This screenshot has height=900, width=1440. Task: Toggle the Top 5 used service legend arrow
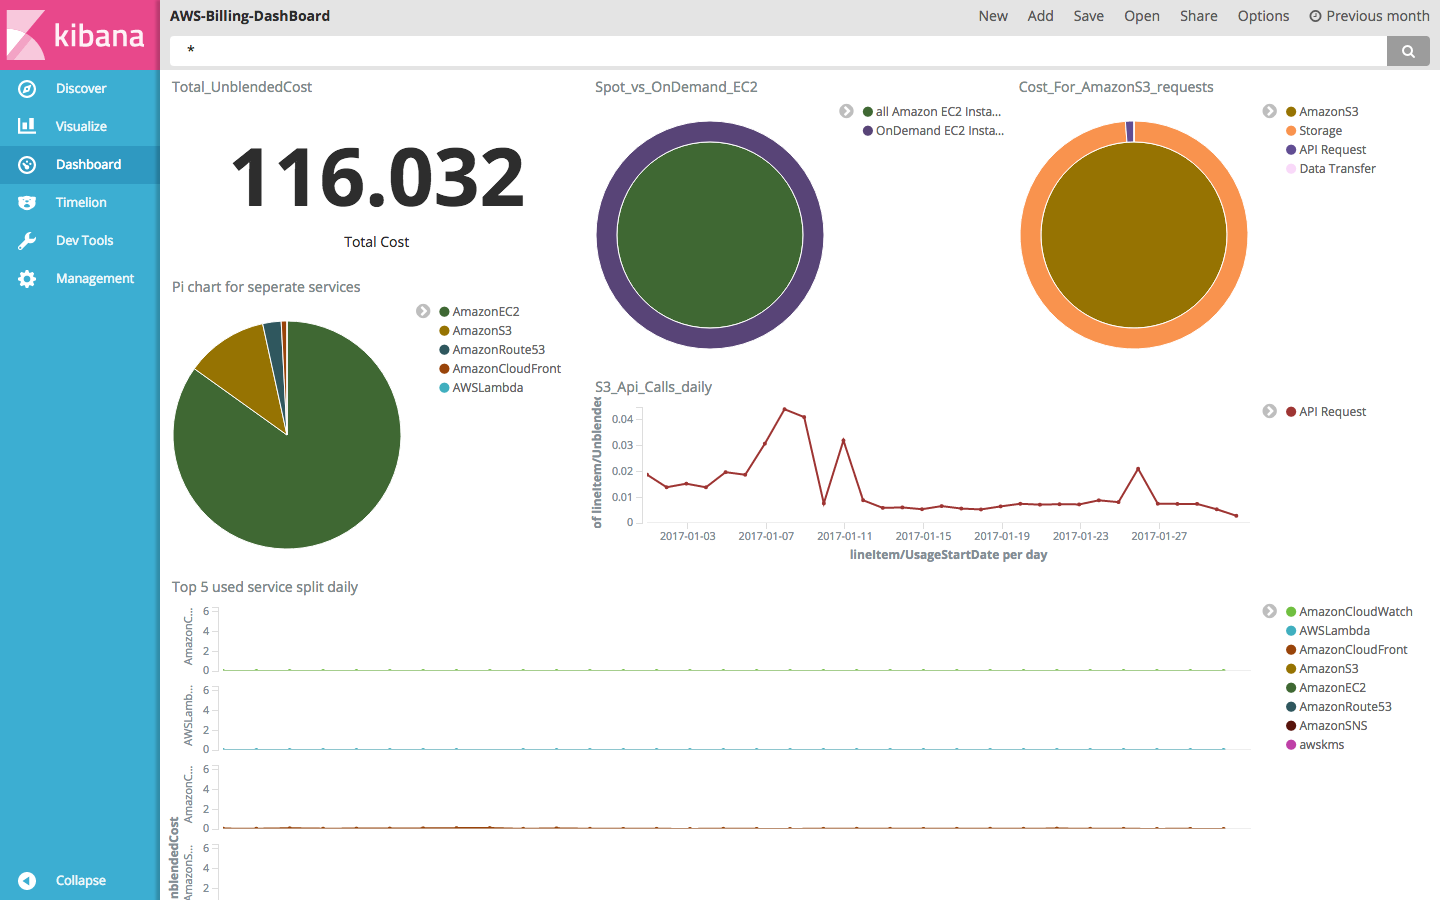[x=1269, y=611]
